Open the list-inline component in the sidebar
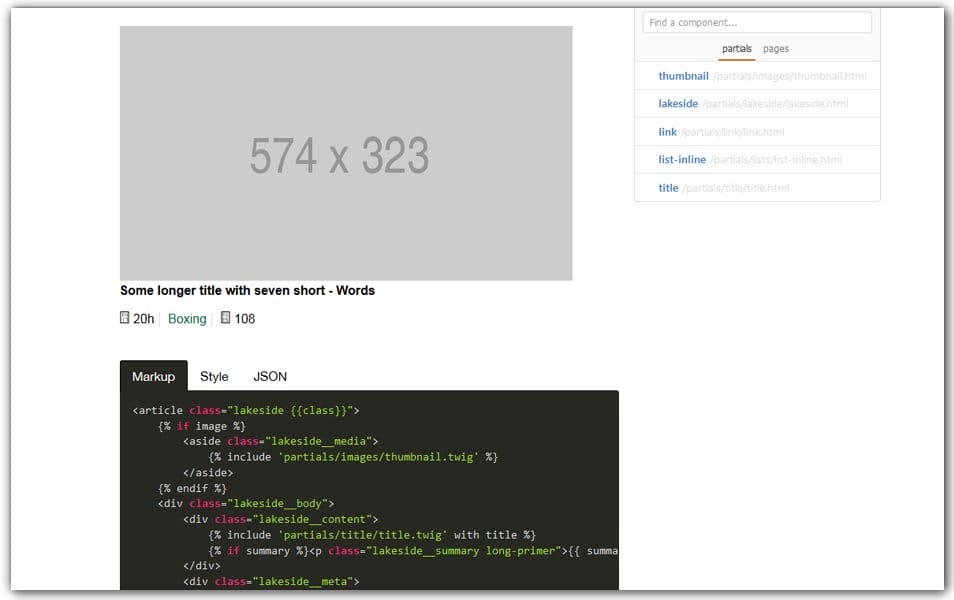Image resolution: width=954 pixels, height=600 pixels. coord(684,159)
